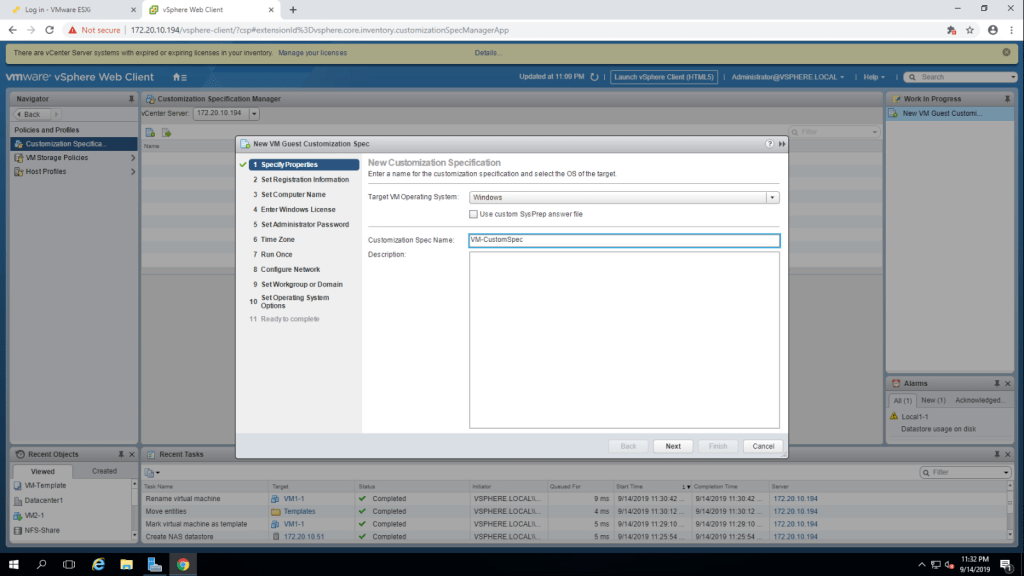Open the Administrator@VSPHERE.LOCAL user menu
Viewport: 1024px width, 576px height.
[787, 77]
